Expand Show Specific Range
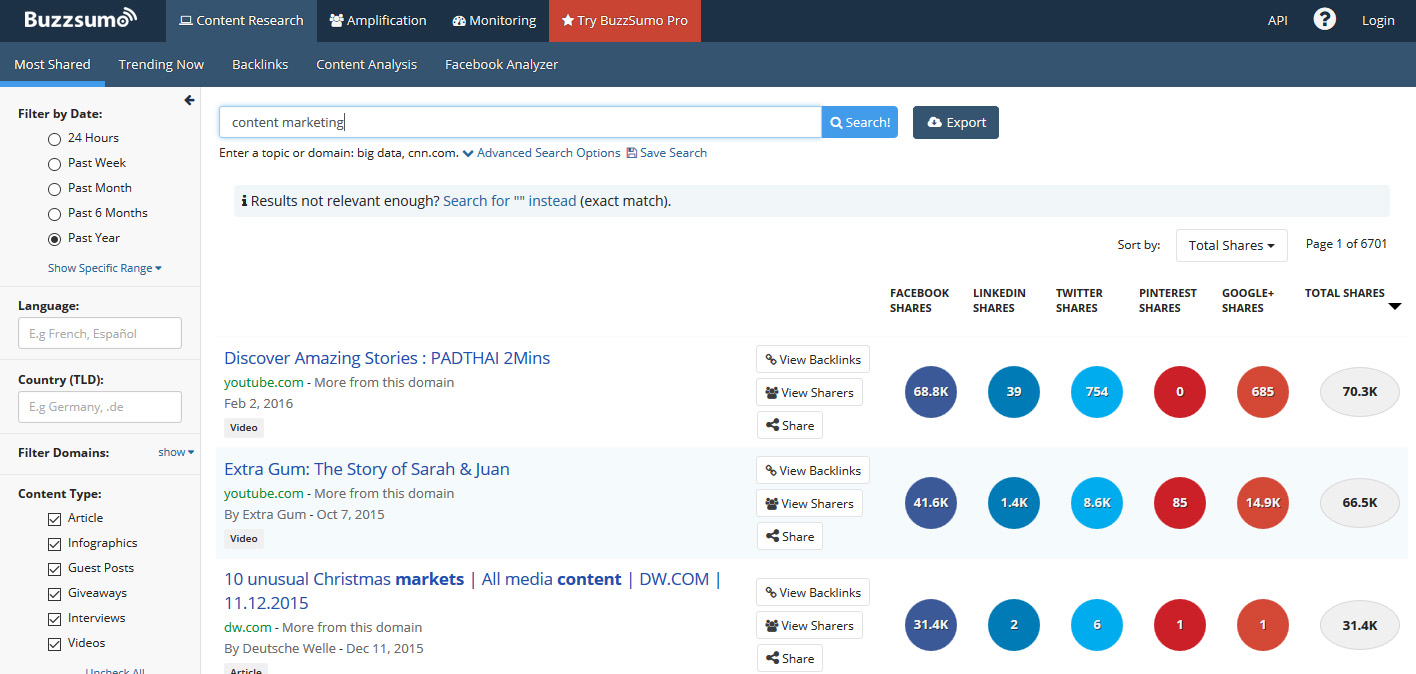 [105, 268]
